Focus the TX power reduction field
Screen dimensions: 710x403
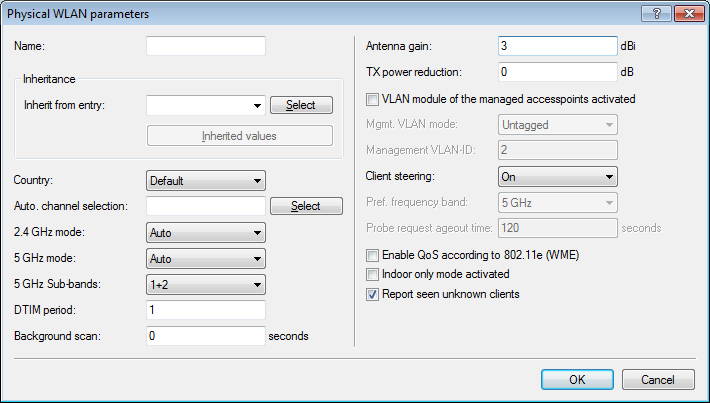click(557, 72)
